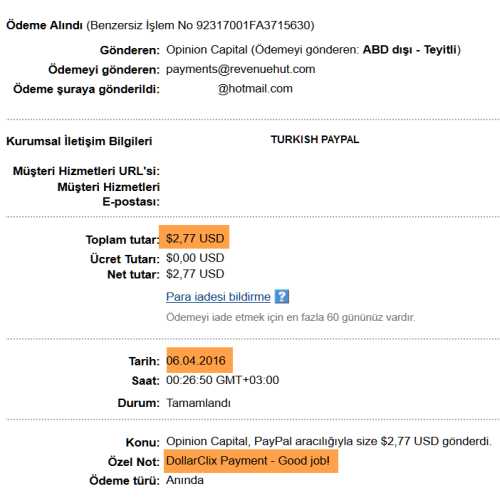Click the Opinion Capital sender name
The height and width of the screenshot is (500, 500).
[x=207, y=50]
